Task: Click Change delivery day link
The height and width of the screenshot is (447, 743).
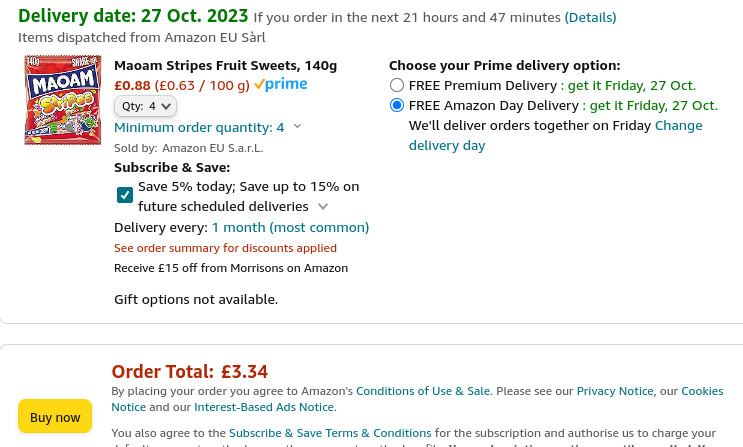Action: pos(555,136)
